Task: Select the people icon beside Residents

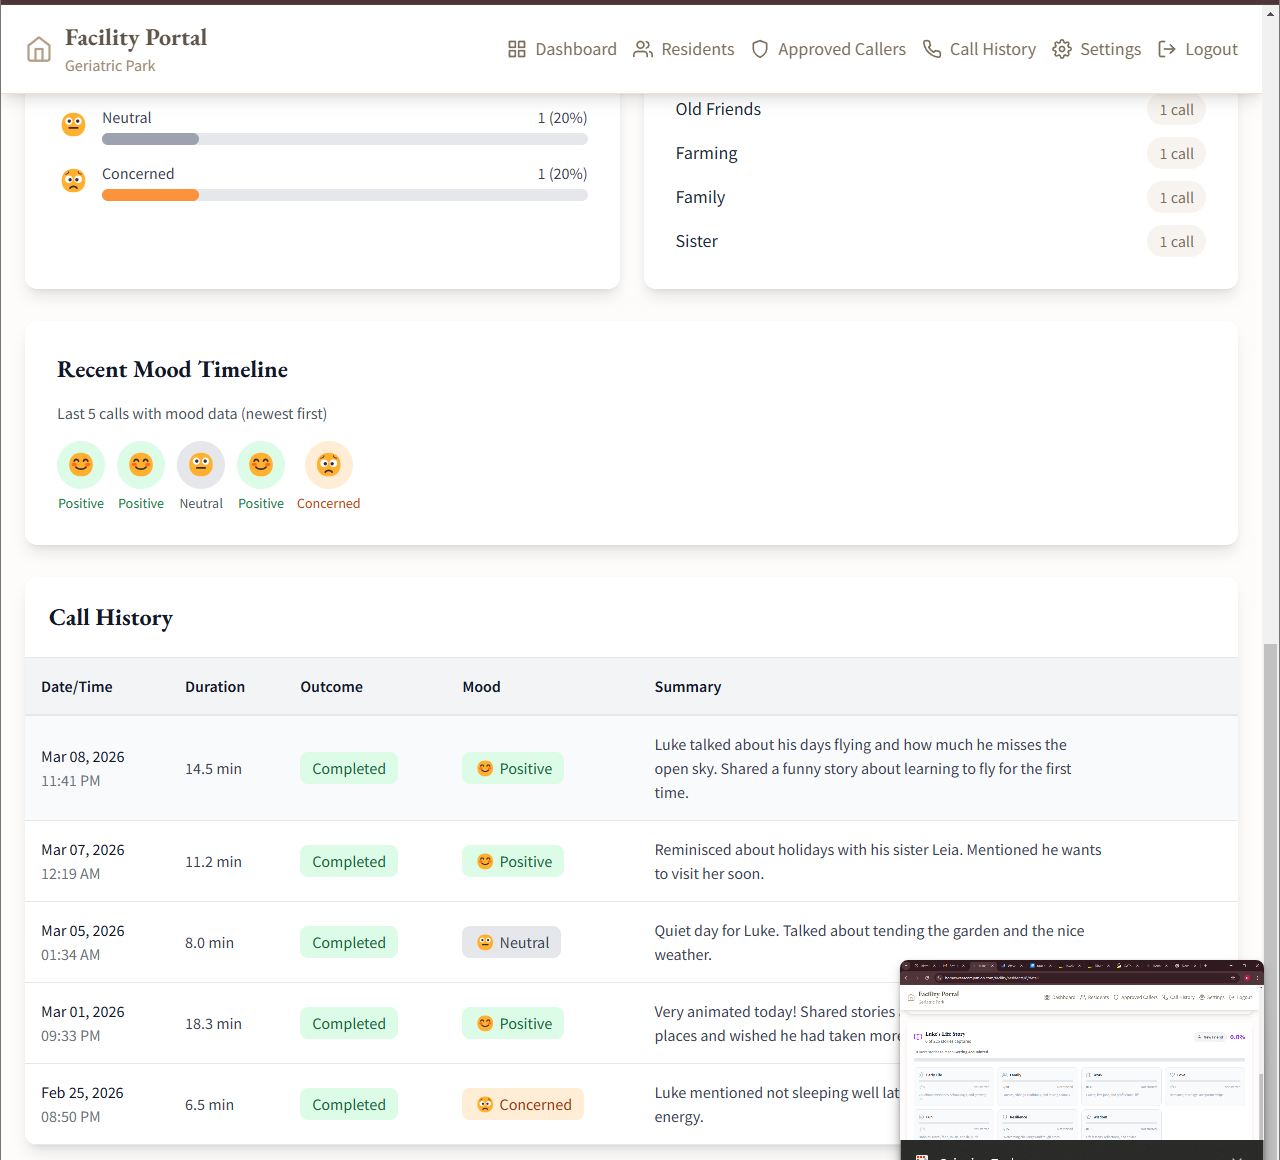Action: click(641, 48)
